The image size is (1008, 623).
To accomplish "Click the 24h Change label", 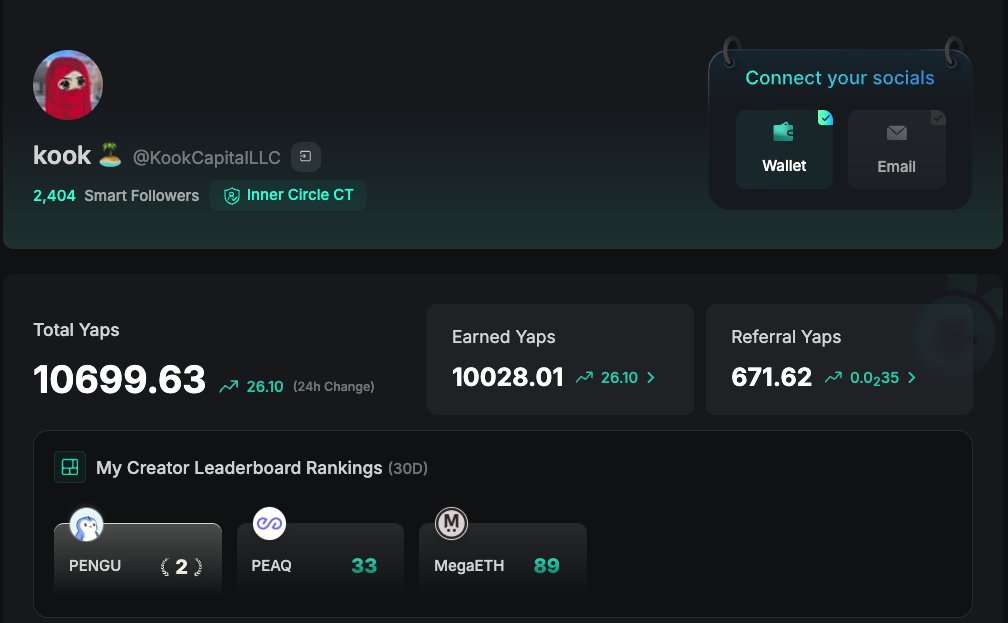I will click(x=334, y=386).
